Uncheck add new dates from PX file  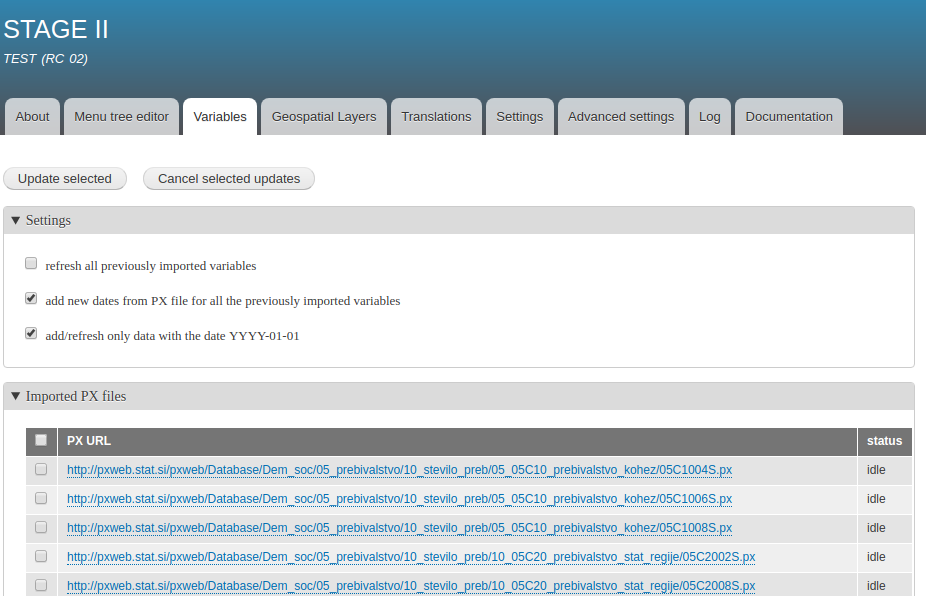point(31,298)
